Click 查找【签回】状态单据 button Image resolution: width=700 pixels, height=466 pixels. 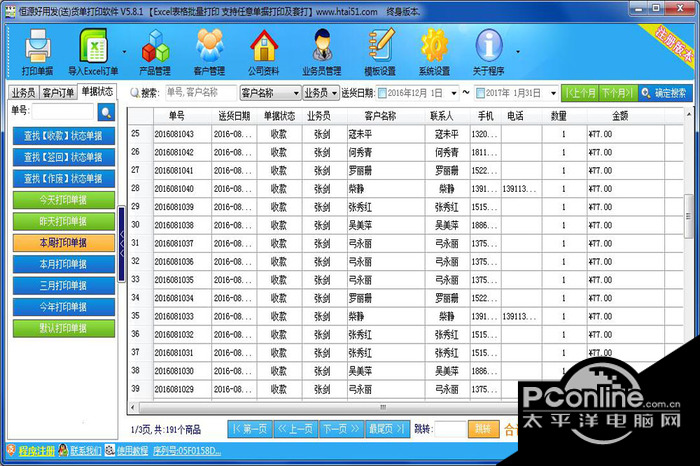63,157
